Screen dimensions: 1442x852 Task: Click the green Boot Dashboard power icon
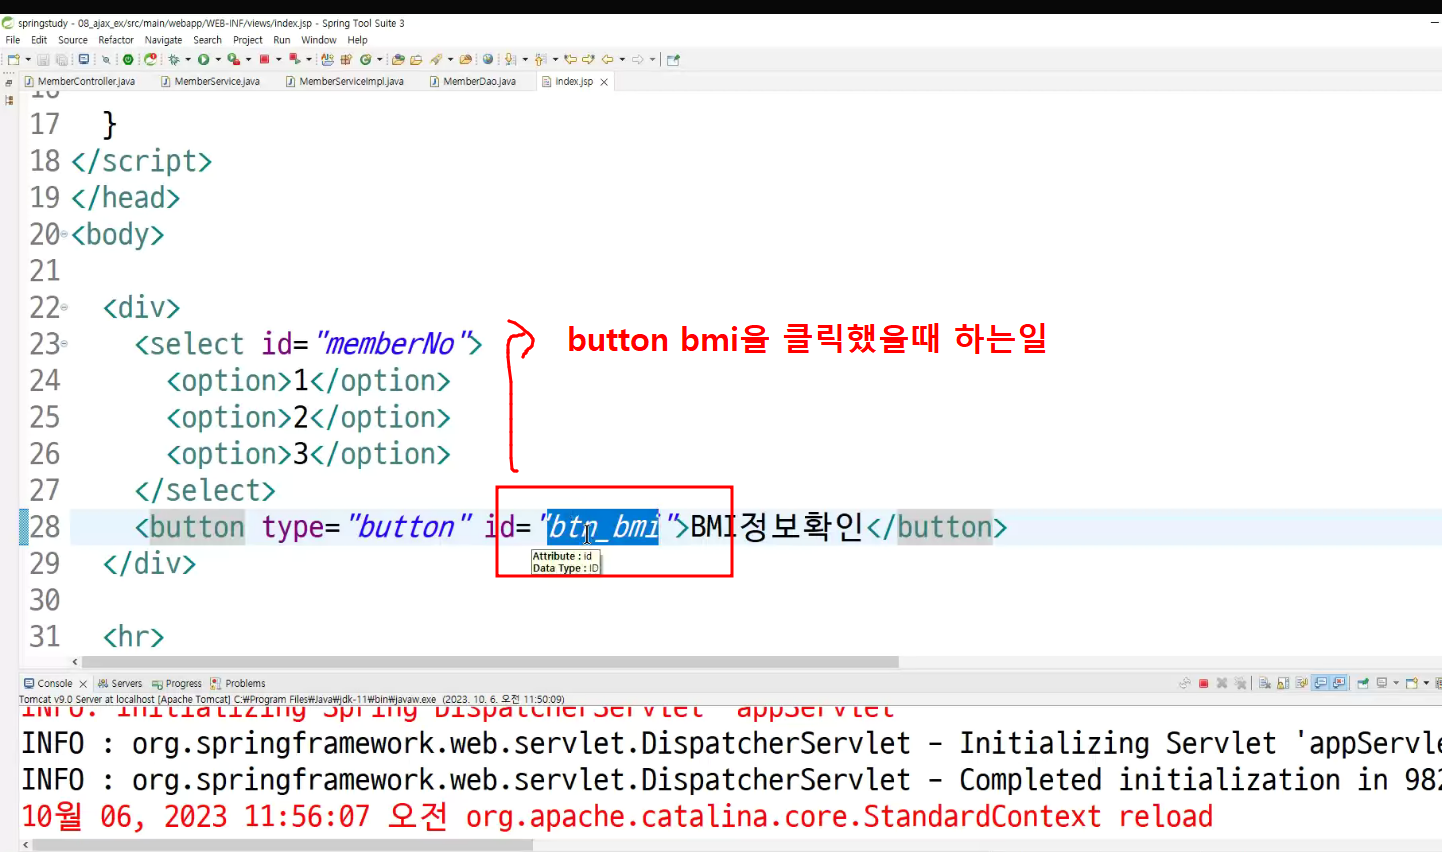coord(128,60)
